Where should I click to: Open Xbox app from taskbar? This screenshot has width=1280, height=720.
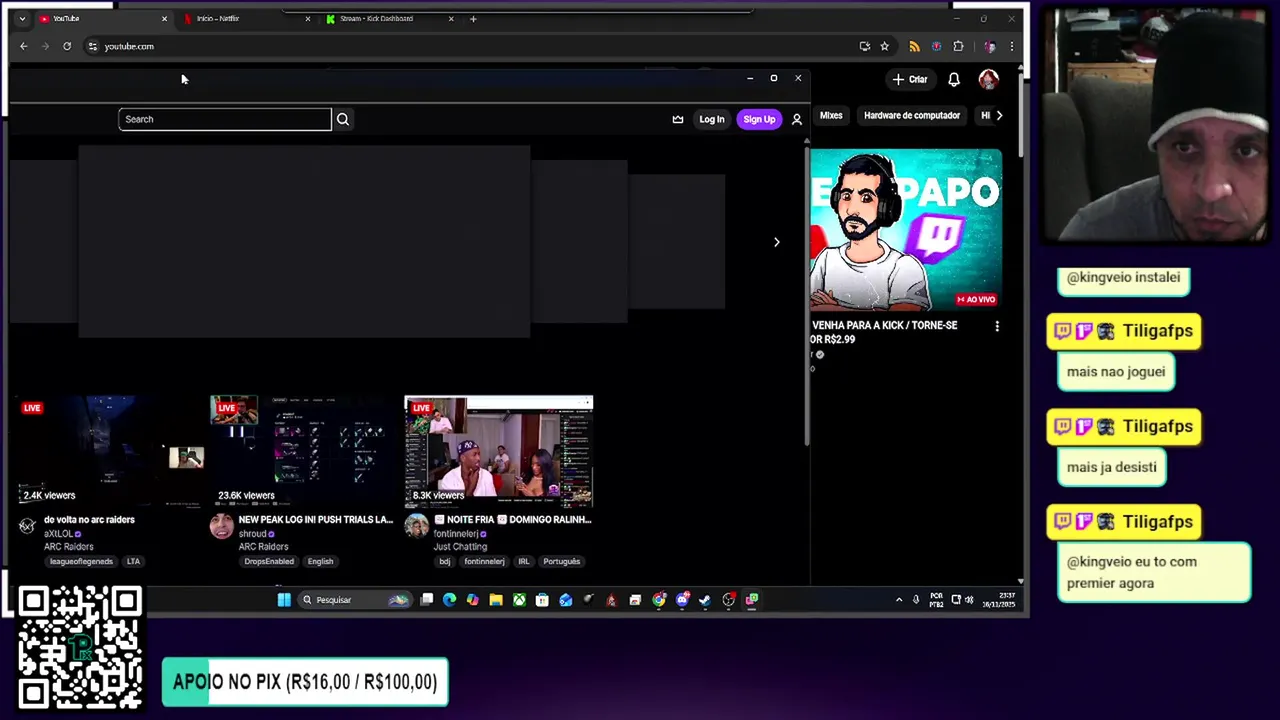tap(519, 600)
